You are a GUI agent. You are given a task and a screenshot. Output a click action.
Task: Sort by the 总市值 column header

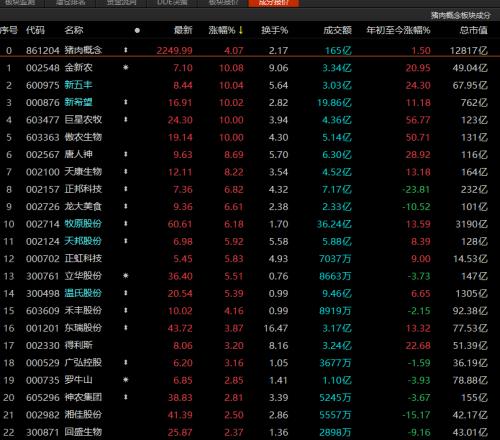(473, 30)
